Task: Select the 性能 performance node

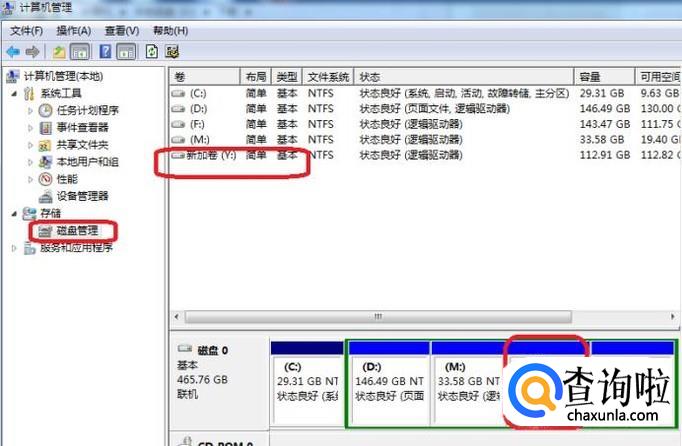Action: [x=66, y=179]
